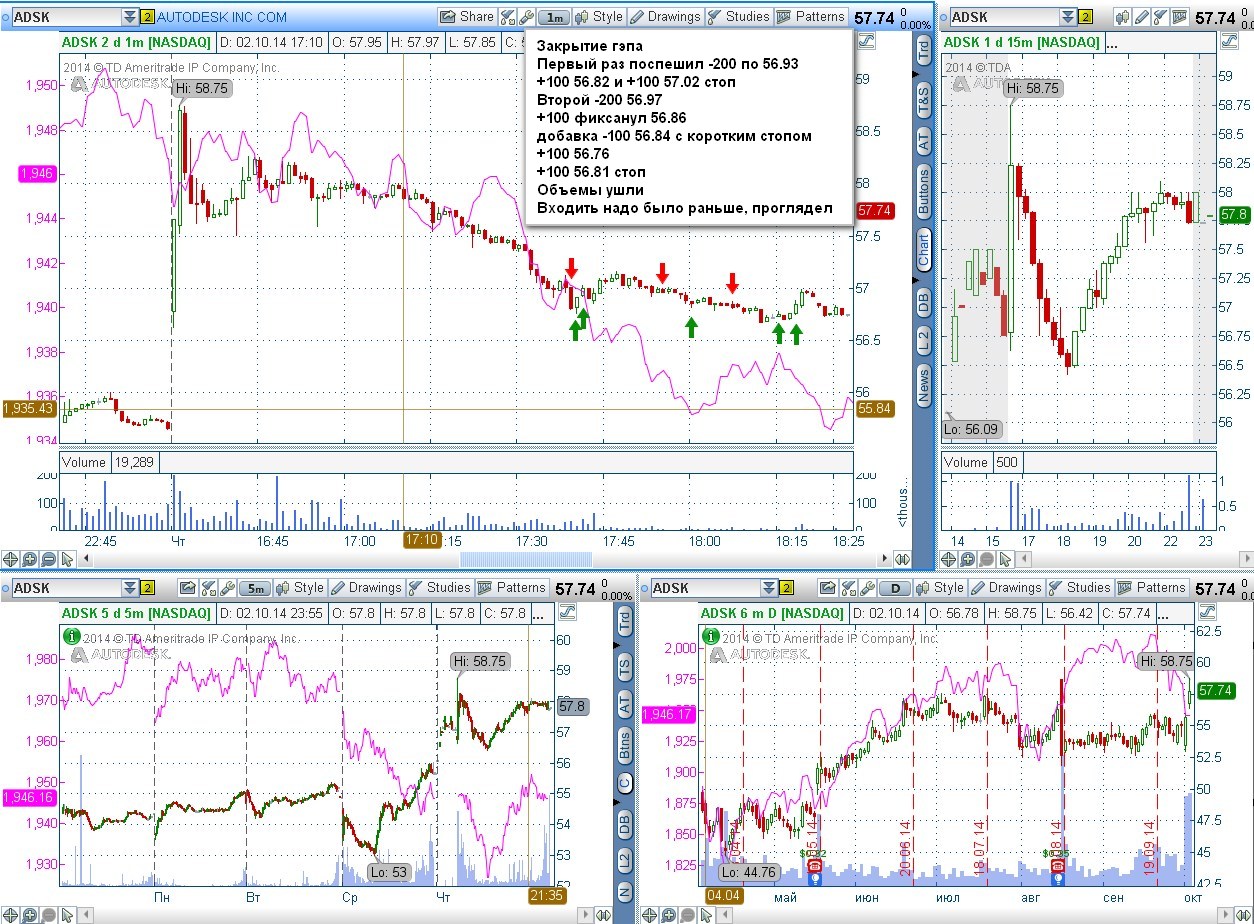Image resolution: width=1254 pixels, height=924 pixels.
Task: Expand symbol dropdown arrow in 1m chart
Action: point(129,17)
